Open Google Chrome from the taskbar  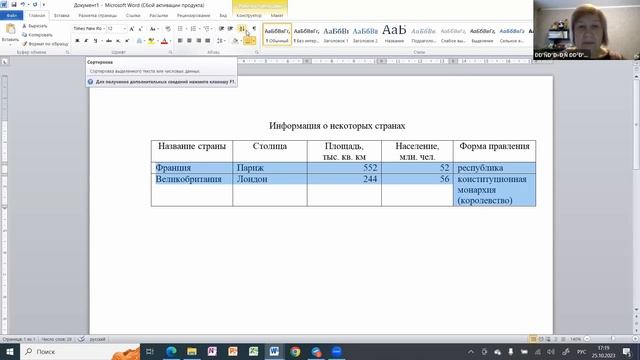pyautogui.click(x=295, y=351)
